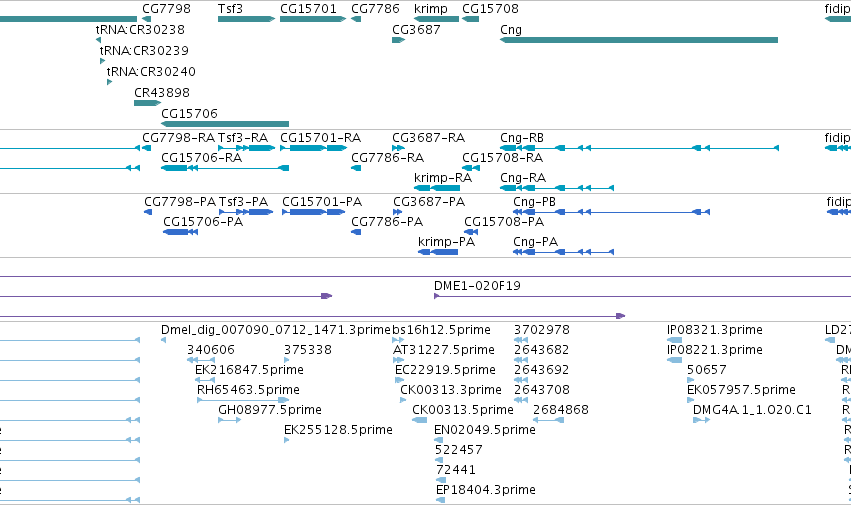The width and height of the screenshot is (851, 505).
Task: Select the EC22919.5prime EST label
Action: click(445, 370)
